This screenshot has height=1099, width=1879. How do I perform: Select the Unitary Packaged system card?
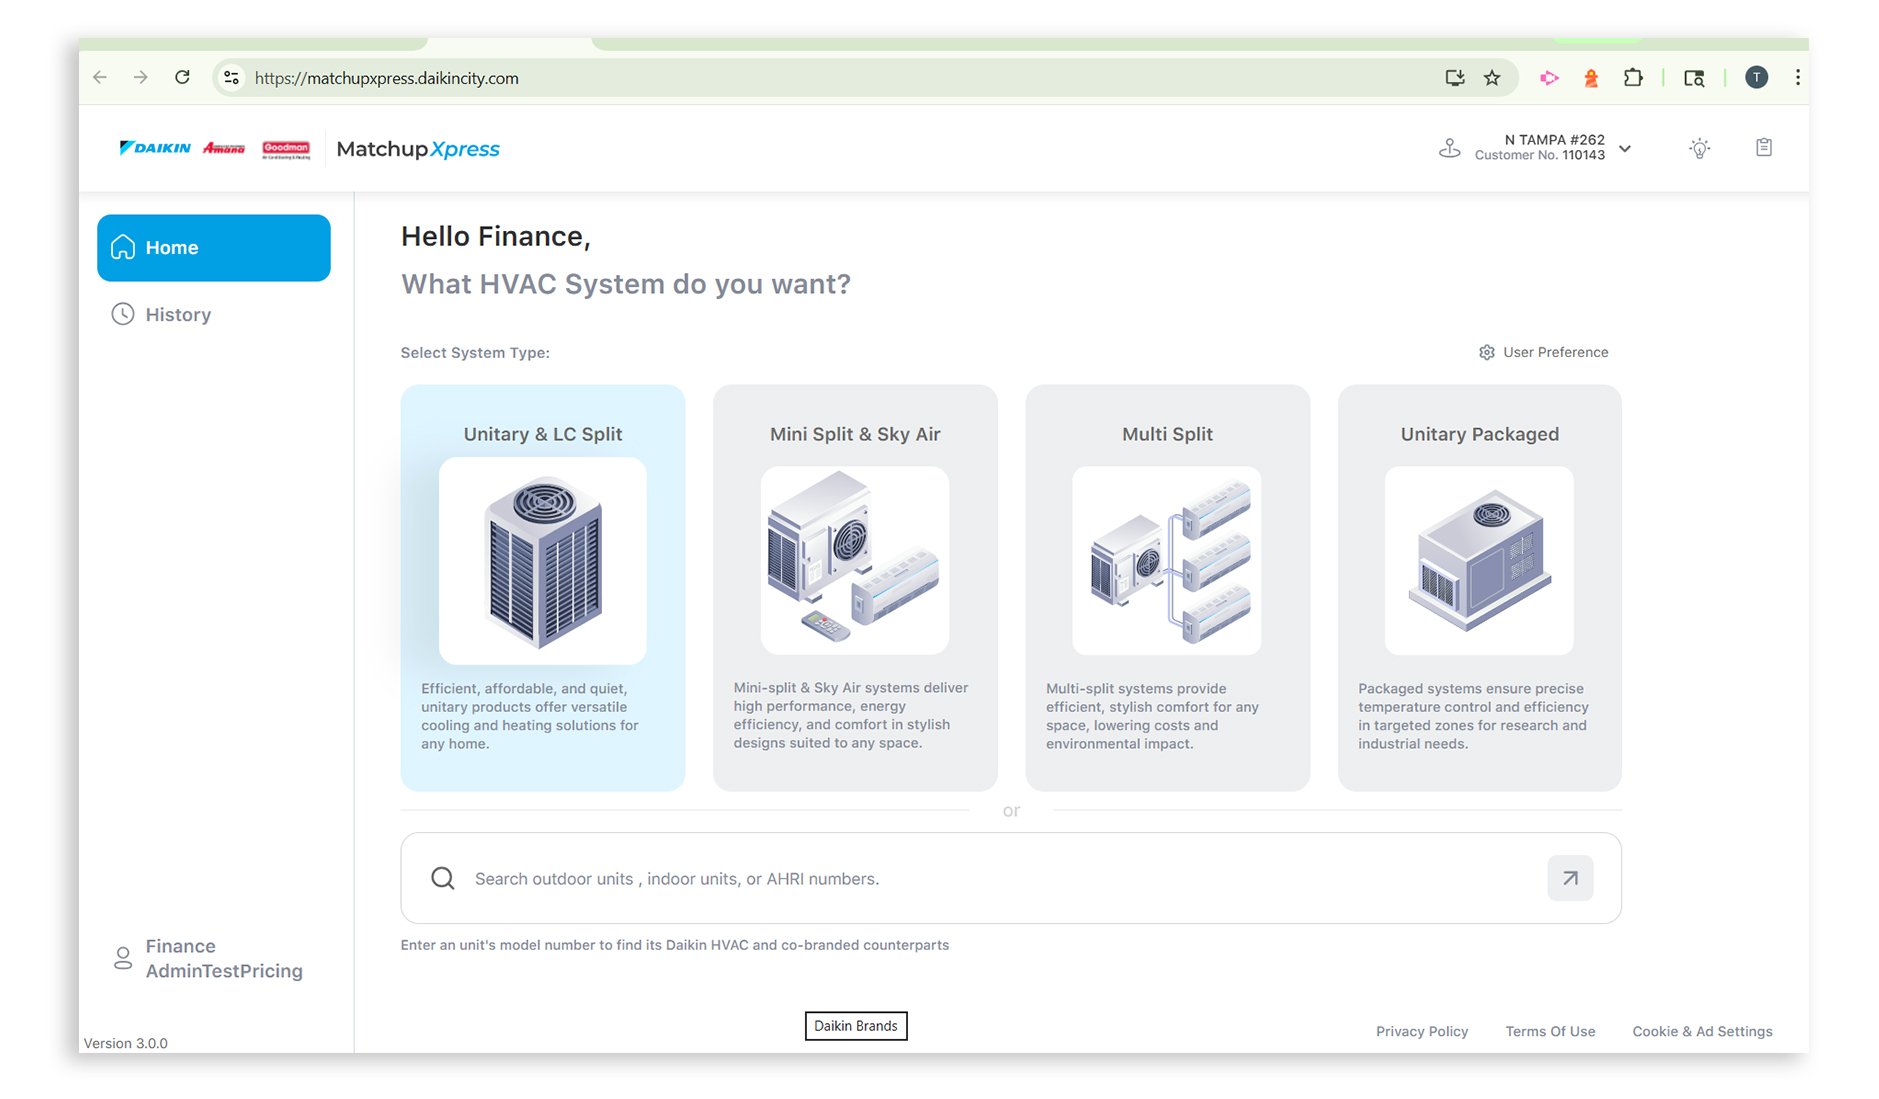click(x=1480, y=588)
